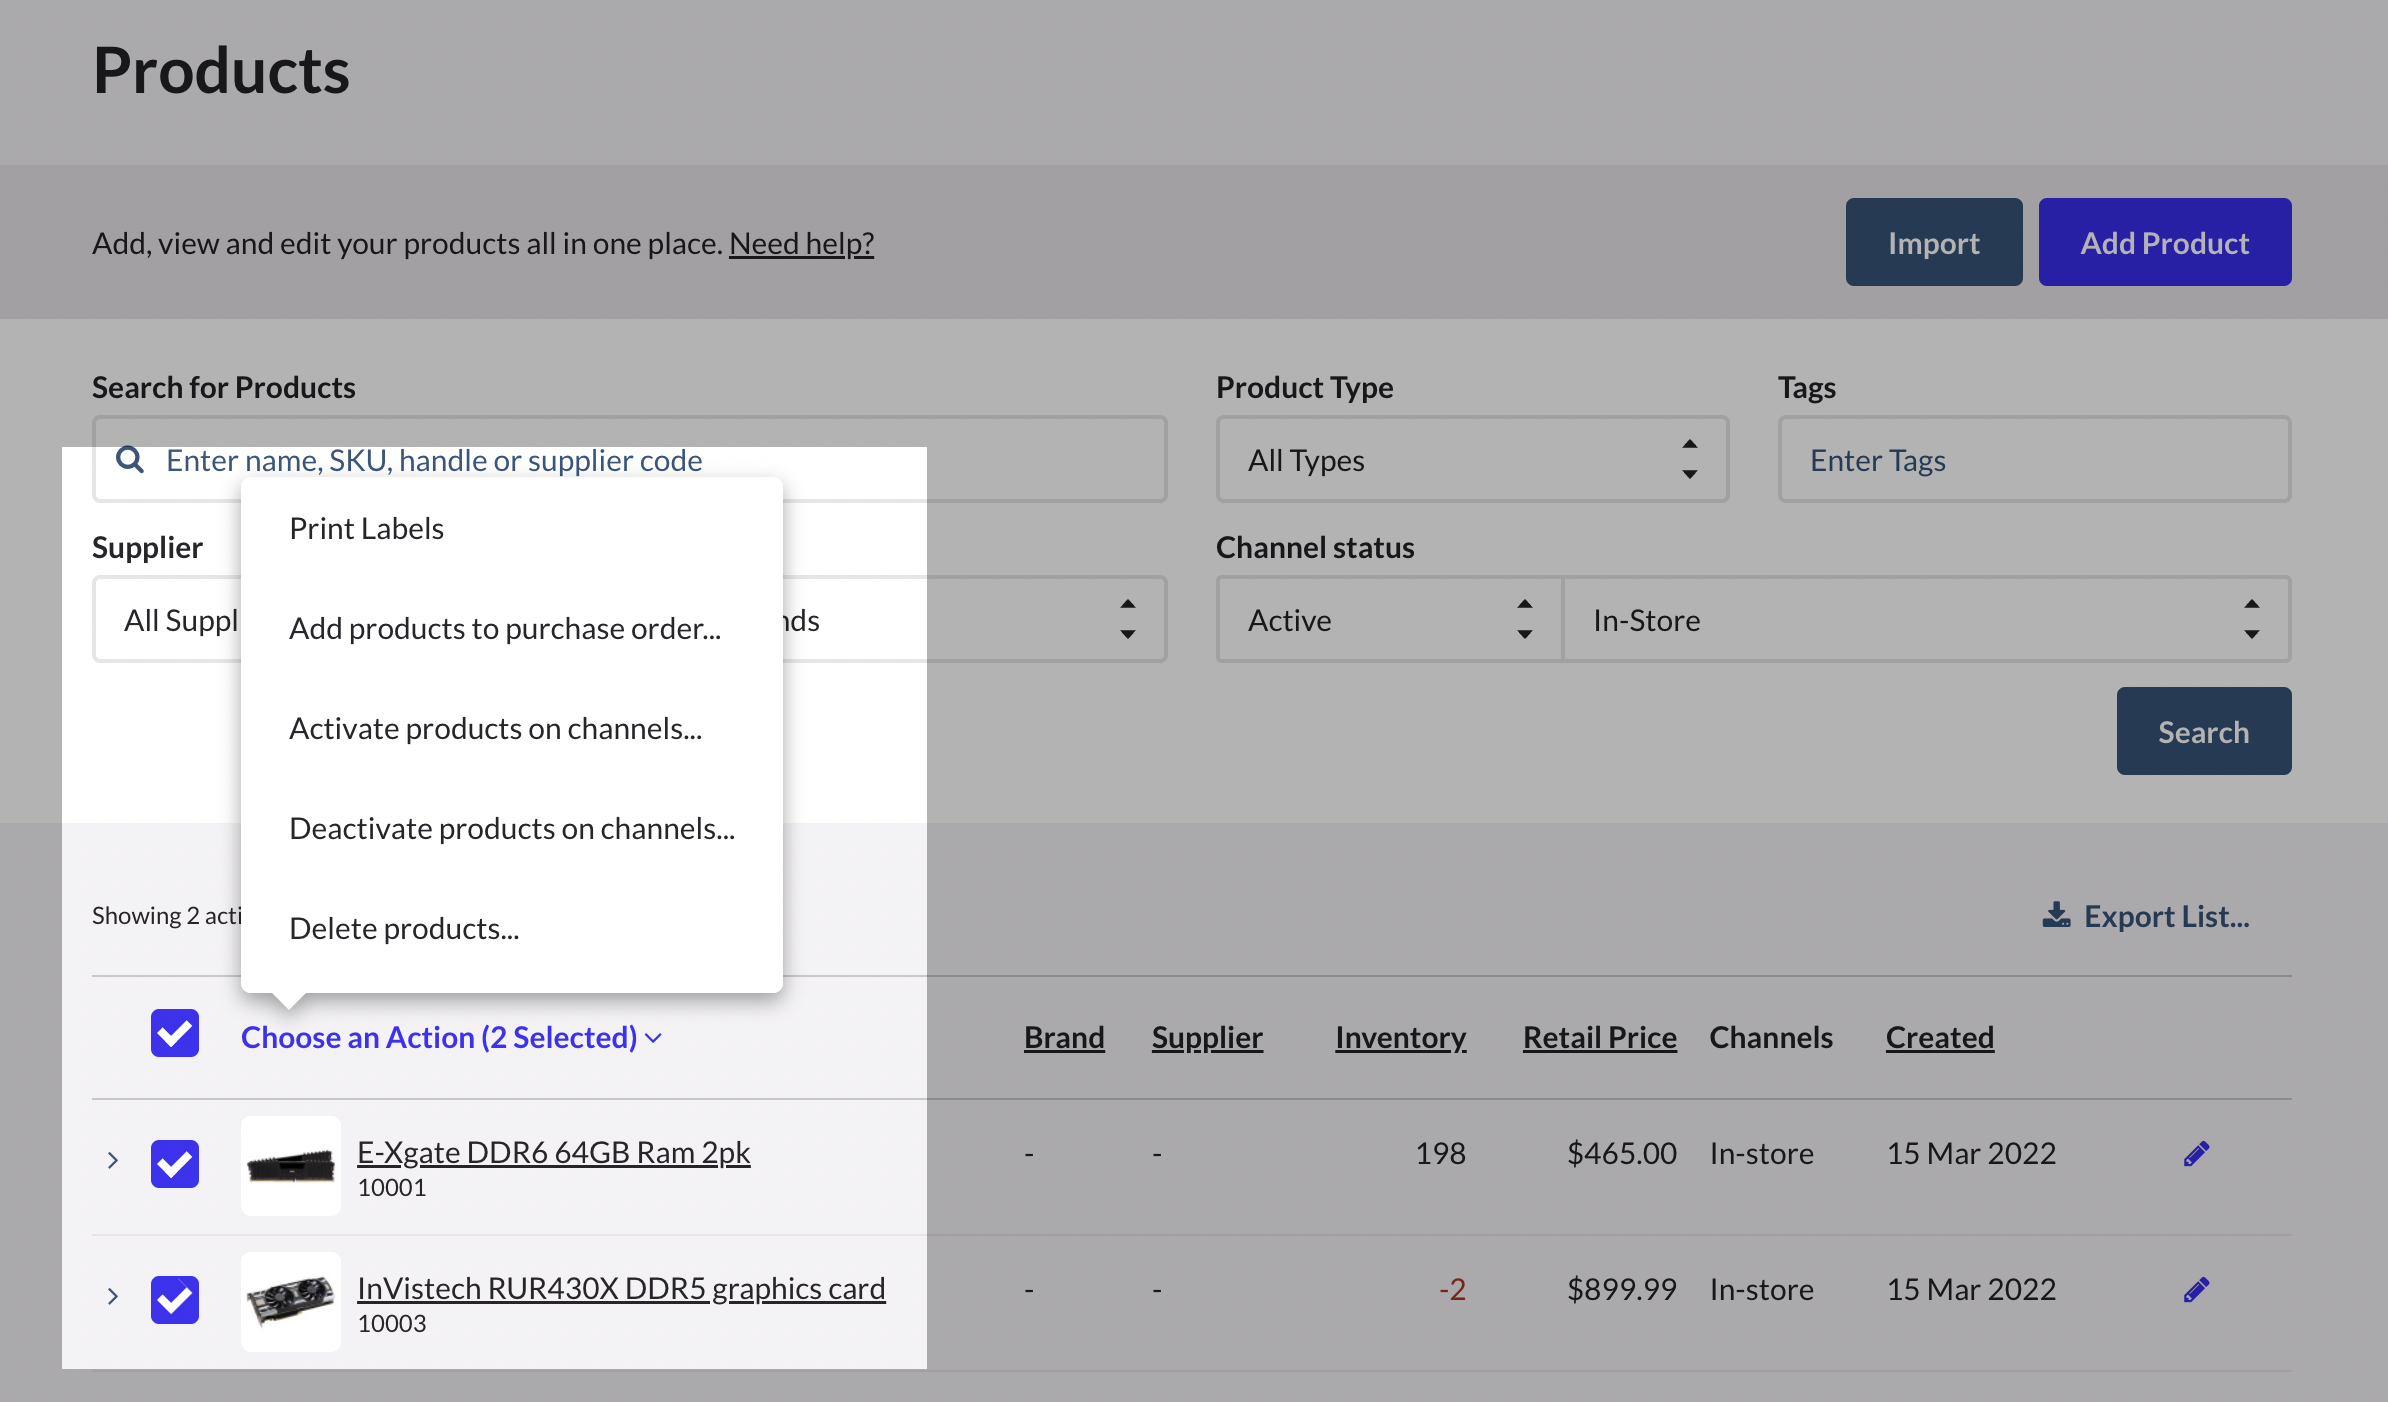This screenshot has width=2388, height=1402.
Task: Open the All Suppliers dropdown
Action: coord(168,620)
